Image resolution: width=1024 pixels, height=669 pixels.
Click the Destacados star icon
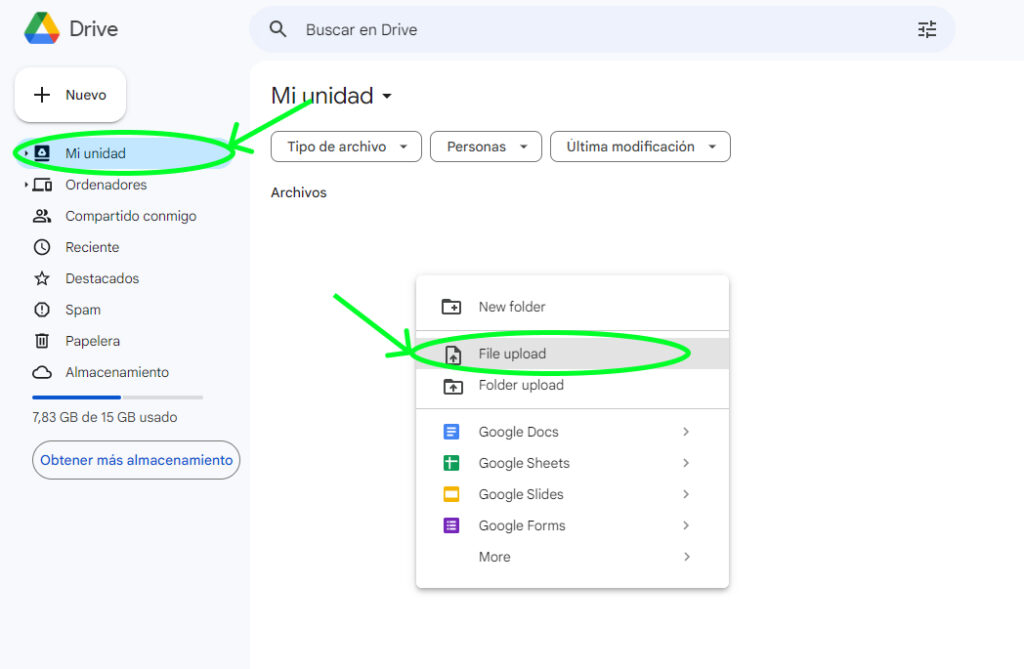[x=42, y=278]
